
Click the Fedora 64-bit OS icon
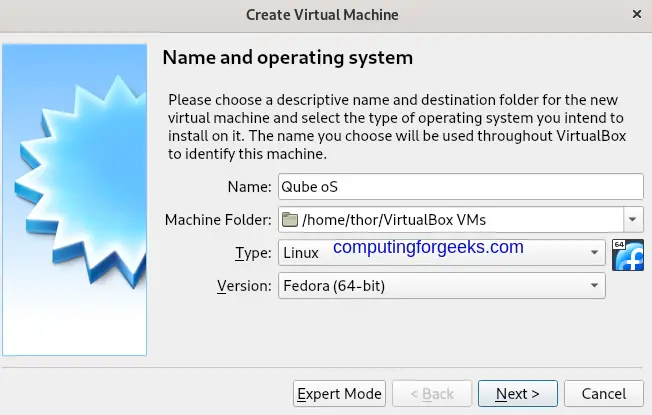628,255
